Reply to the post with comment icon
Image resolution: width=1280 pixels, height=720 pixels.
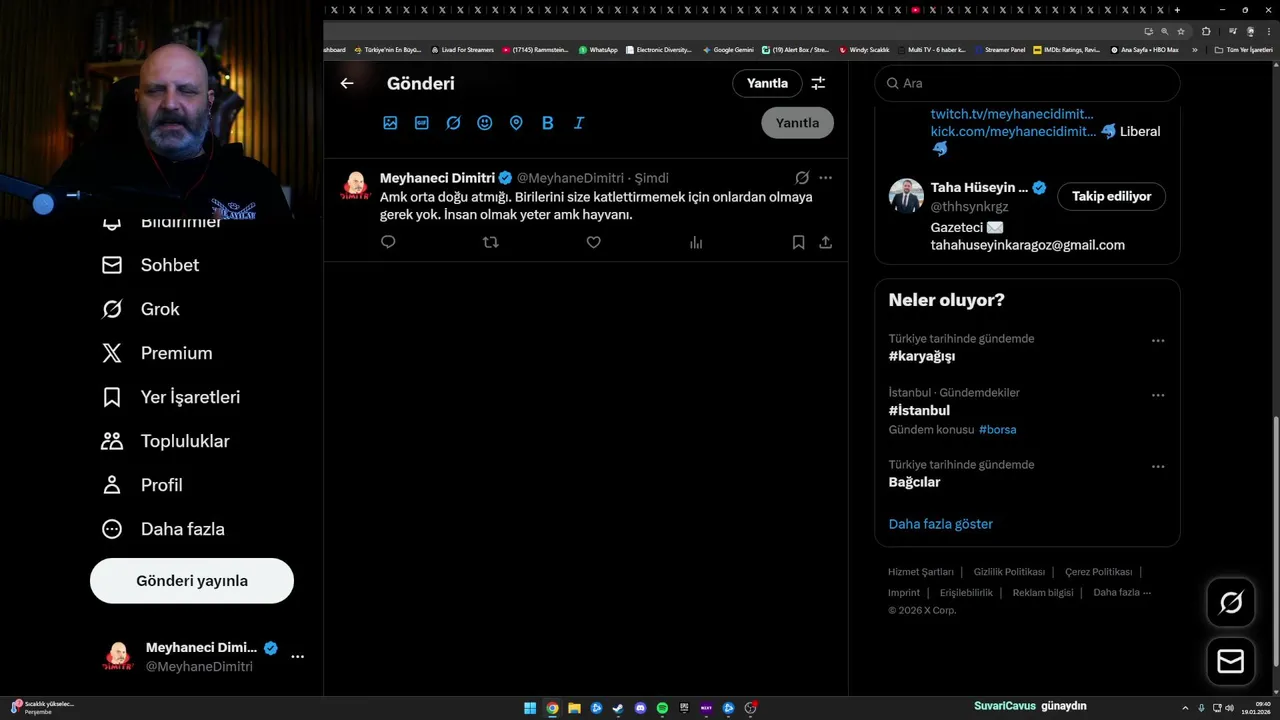(x=388, y=242)
